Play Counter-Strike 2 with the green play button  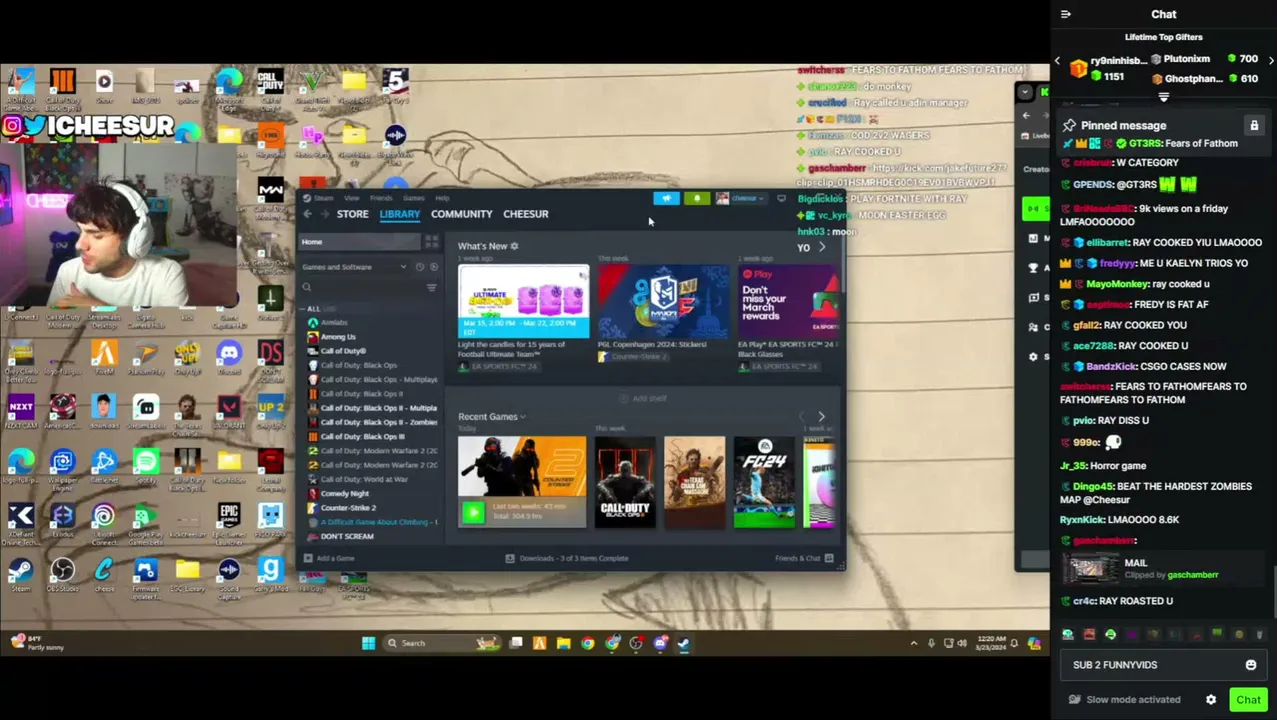(473, 513)
